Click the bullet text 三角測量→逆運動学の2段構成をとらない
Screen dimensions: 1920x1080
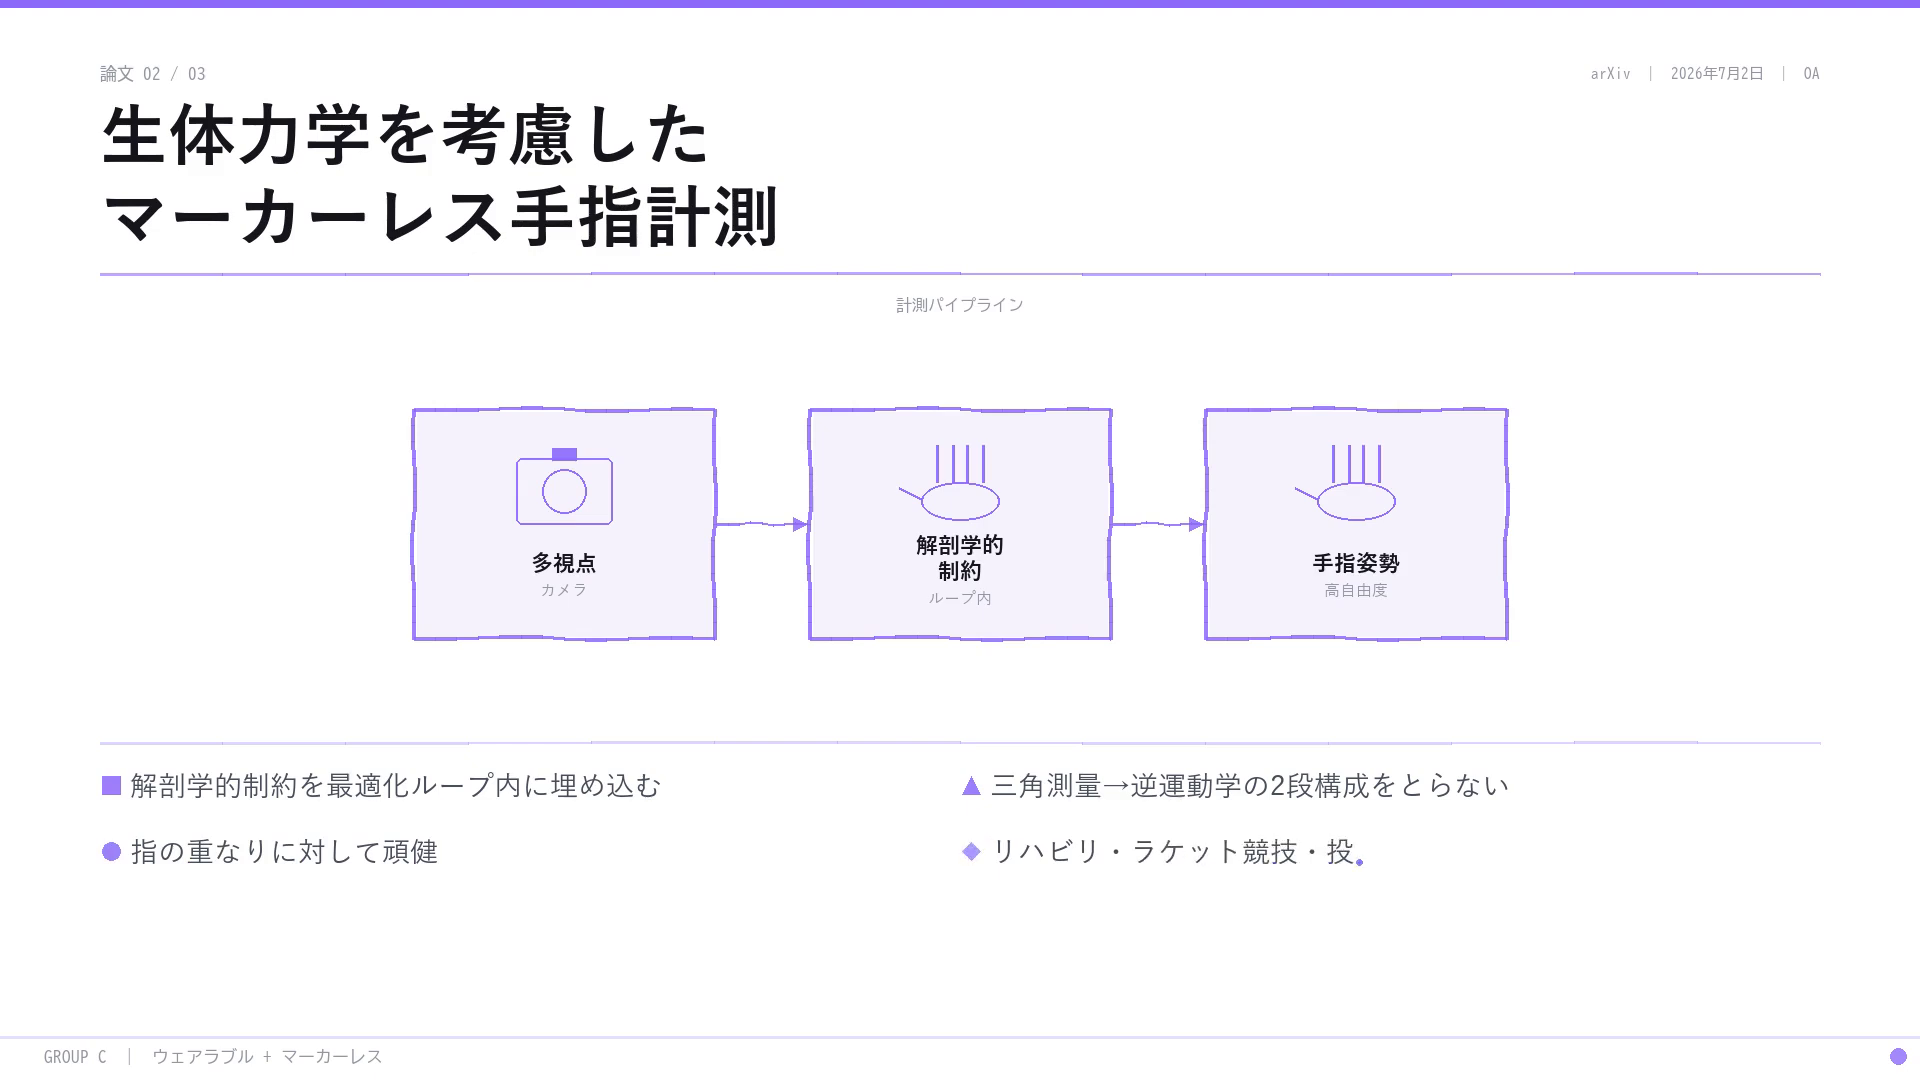[x=1250, y=786]
